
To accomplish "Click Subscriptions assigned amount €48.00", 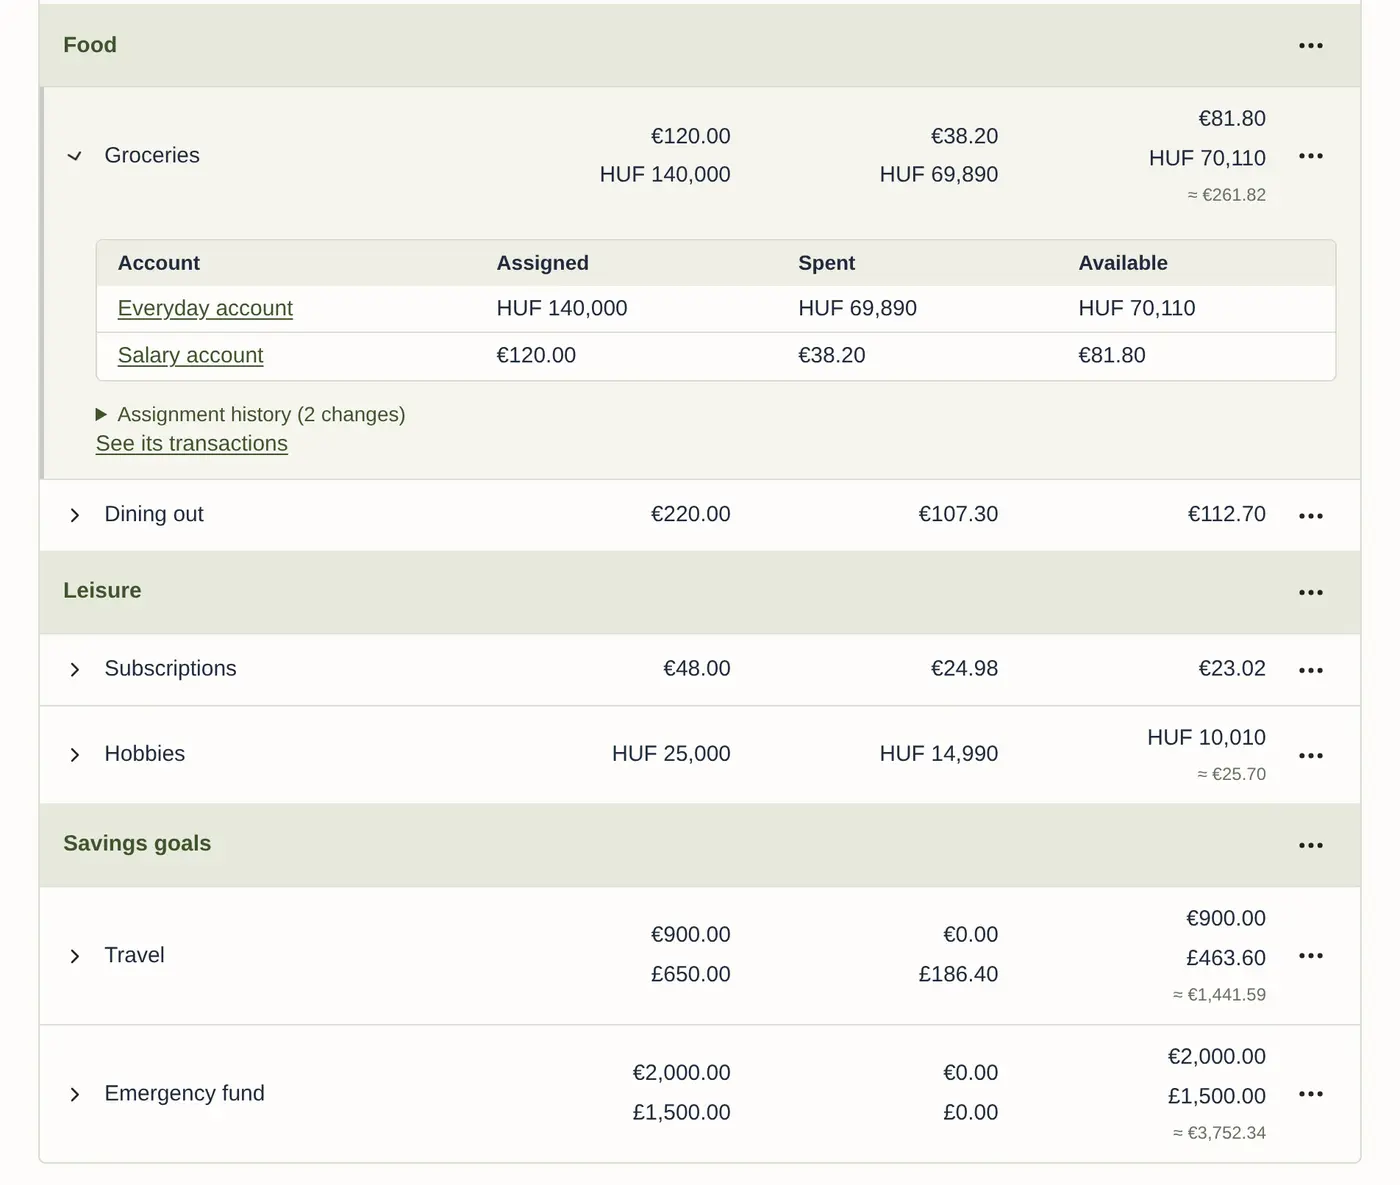I will tap(697, 668).
